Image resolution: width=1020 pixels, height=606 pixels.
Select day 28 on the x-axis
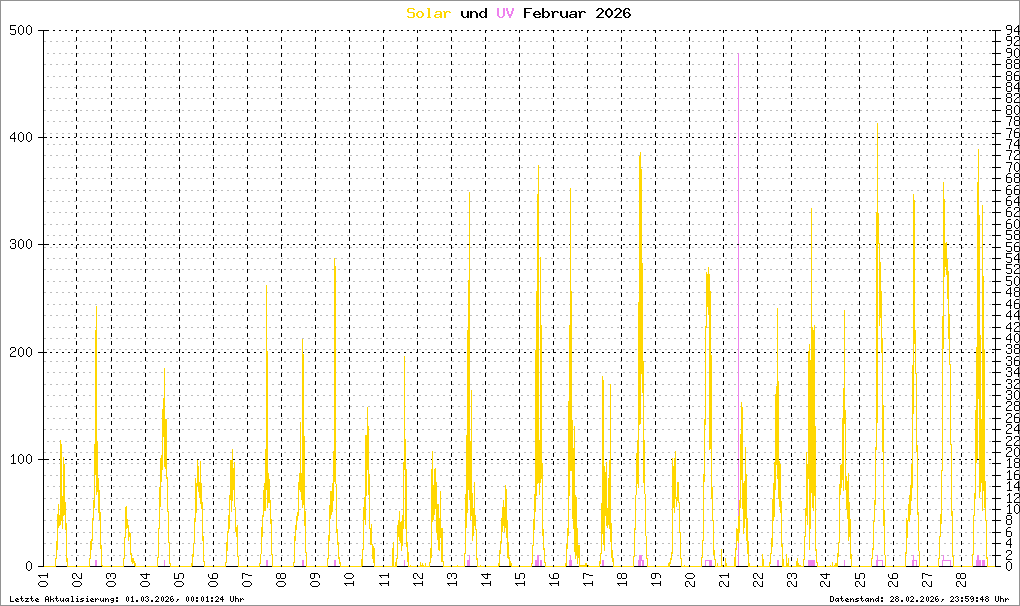tap(961, 579)
